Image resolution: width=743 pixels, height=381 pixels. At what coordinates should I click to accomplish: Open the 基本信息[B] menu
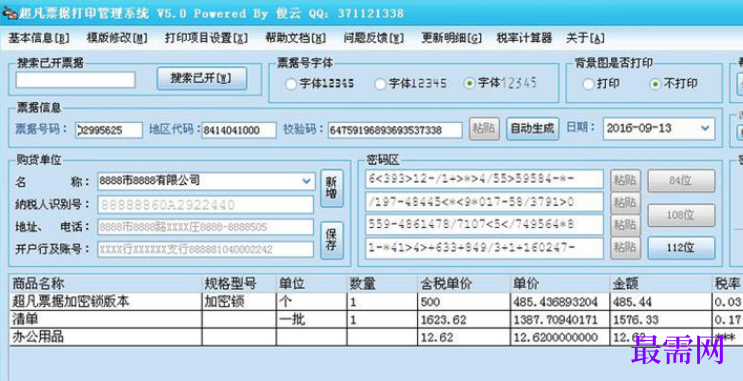pos(39,38)
